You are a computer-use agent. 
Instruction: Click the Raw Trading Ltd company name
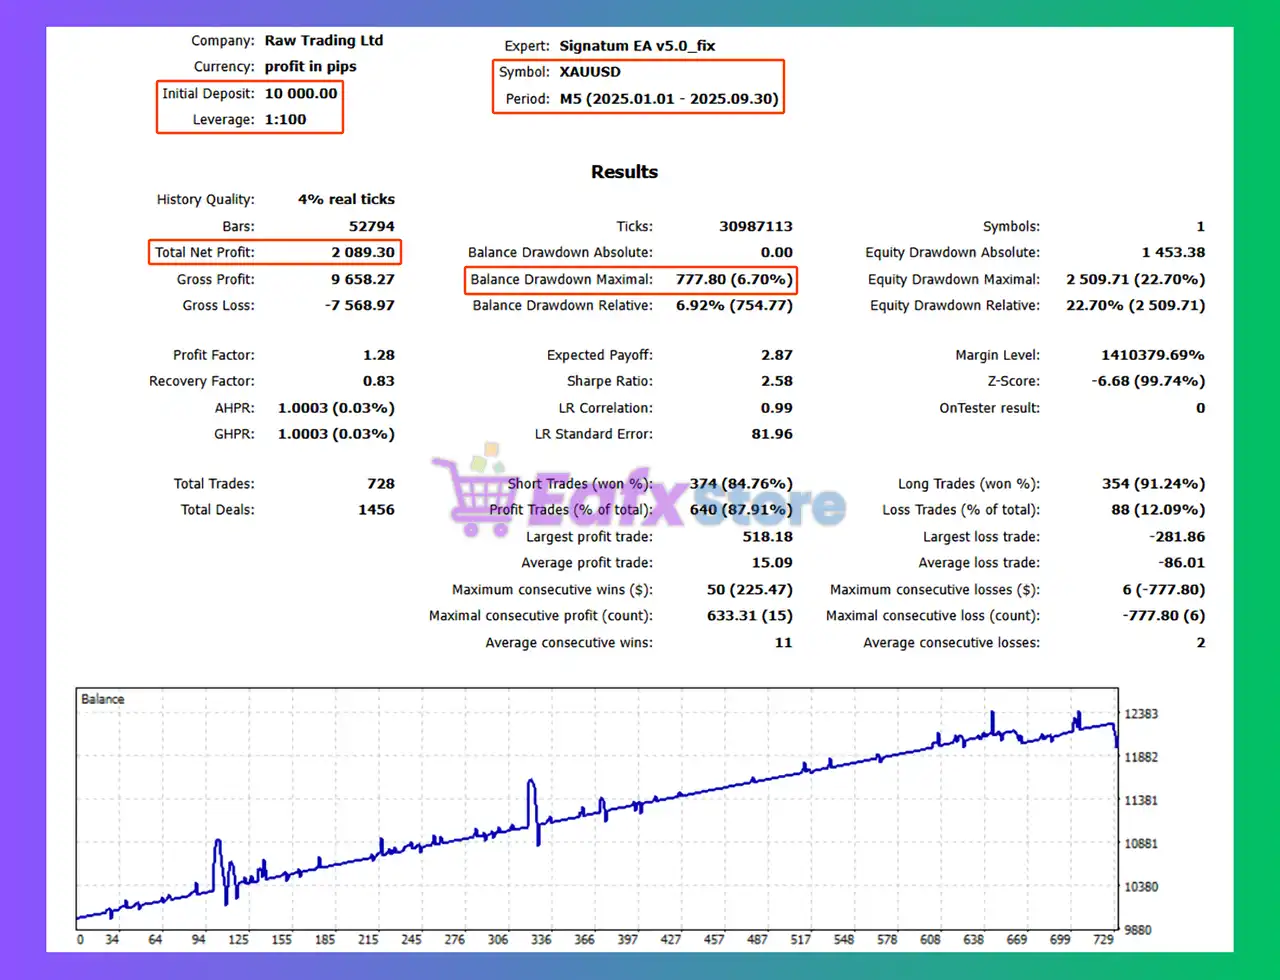323,41
